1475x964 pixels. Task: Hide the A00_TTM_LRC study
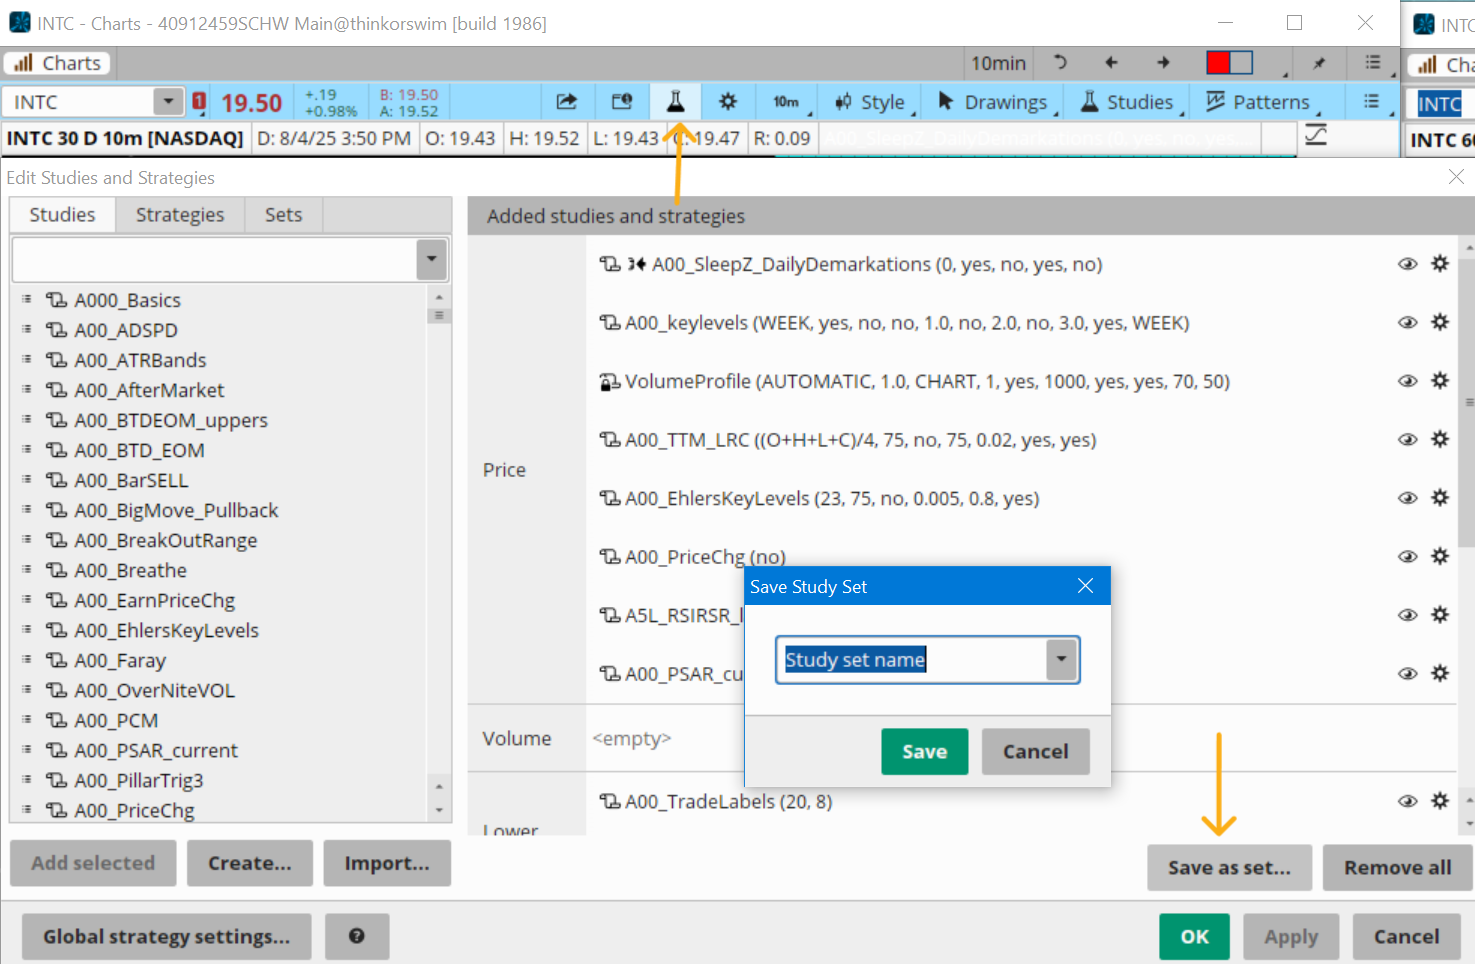click(1407, 439)
